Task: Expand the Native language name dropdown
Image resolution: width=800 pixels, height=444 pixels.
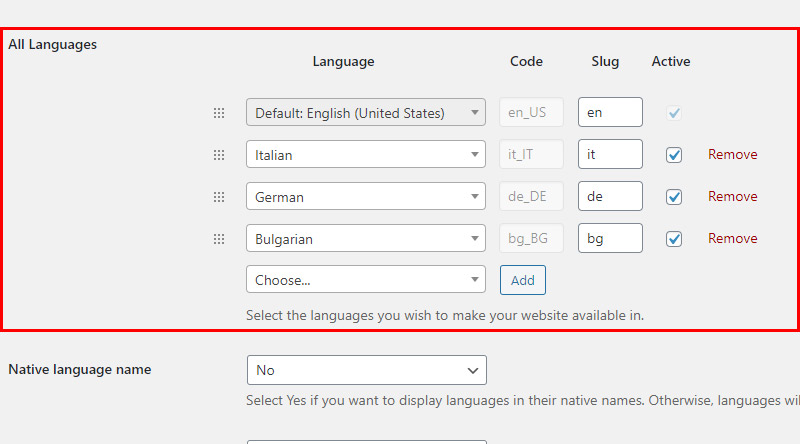Action: [x=367, y=370]
